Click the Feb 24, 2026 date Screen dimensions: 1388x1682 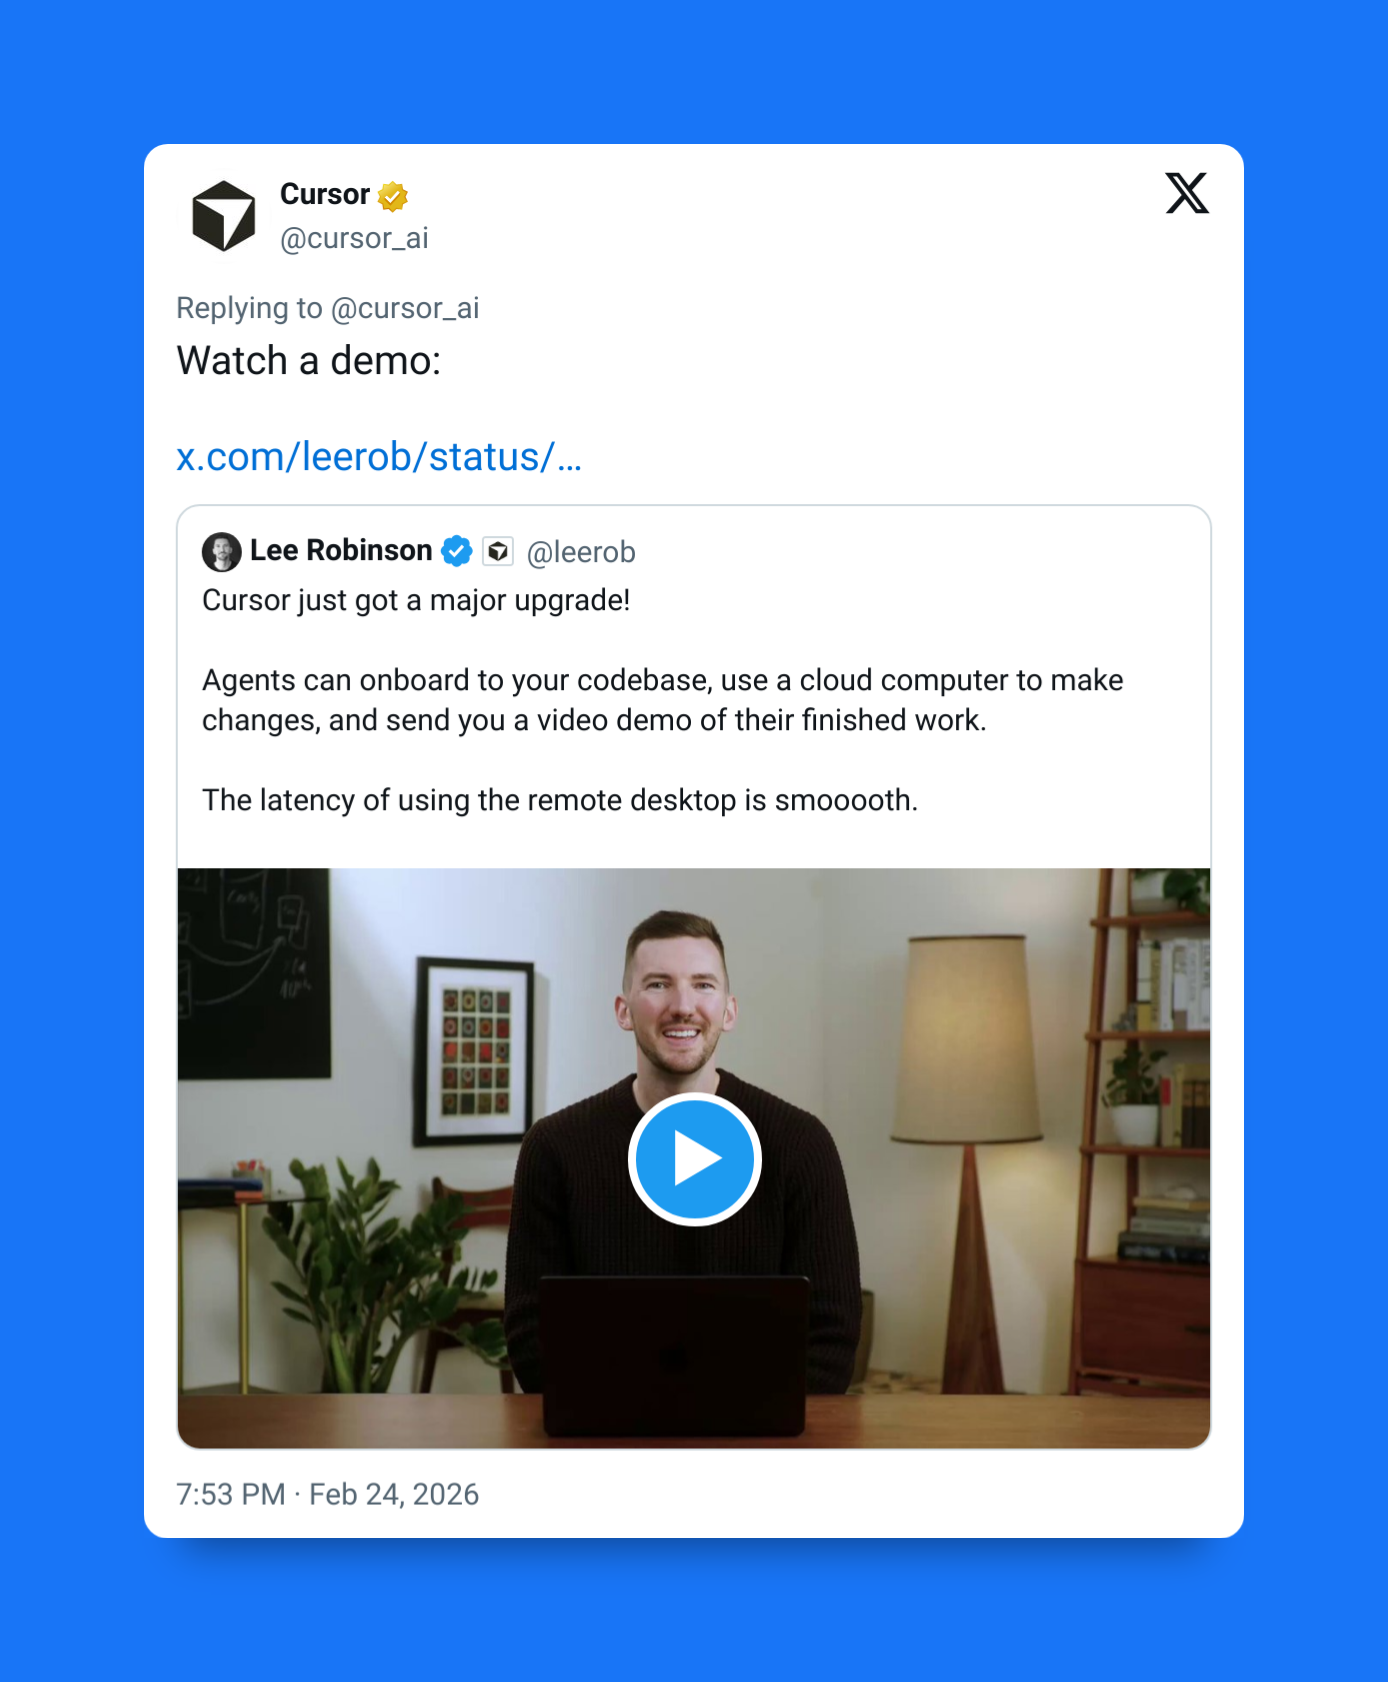394,1494
